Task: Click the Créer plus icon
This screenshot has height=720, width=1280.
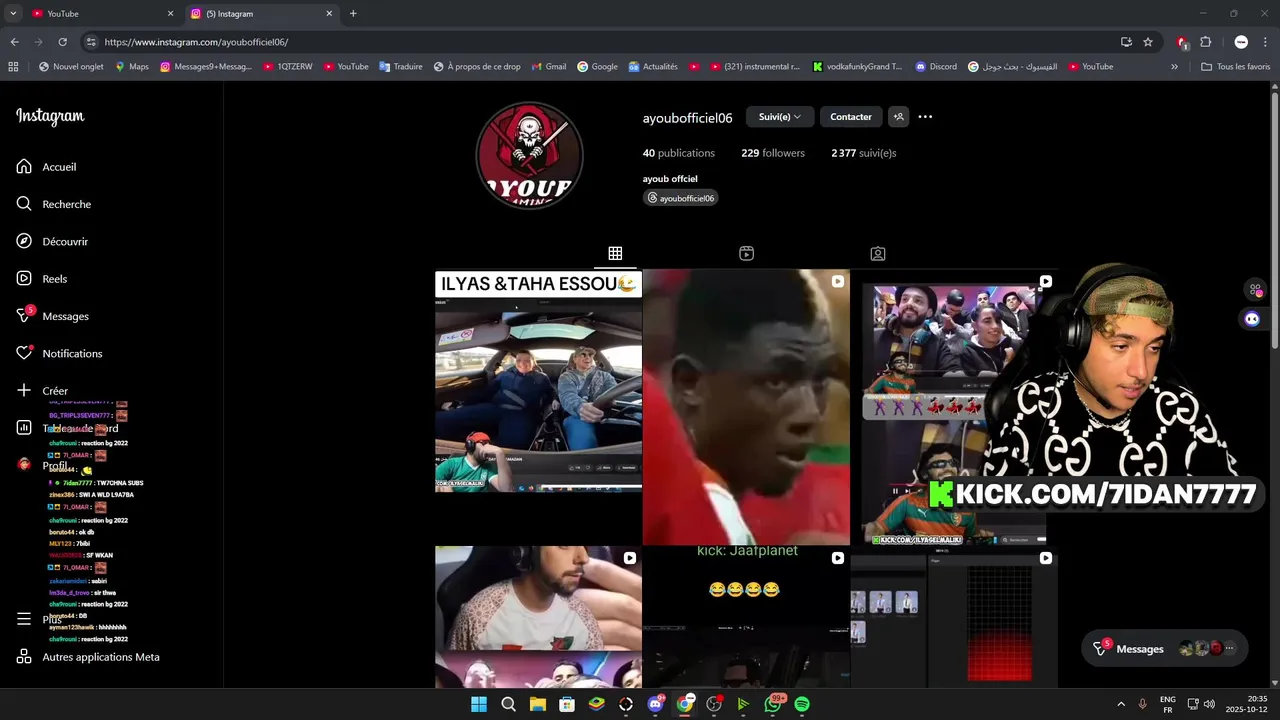Action: (x=24, y=391)
